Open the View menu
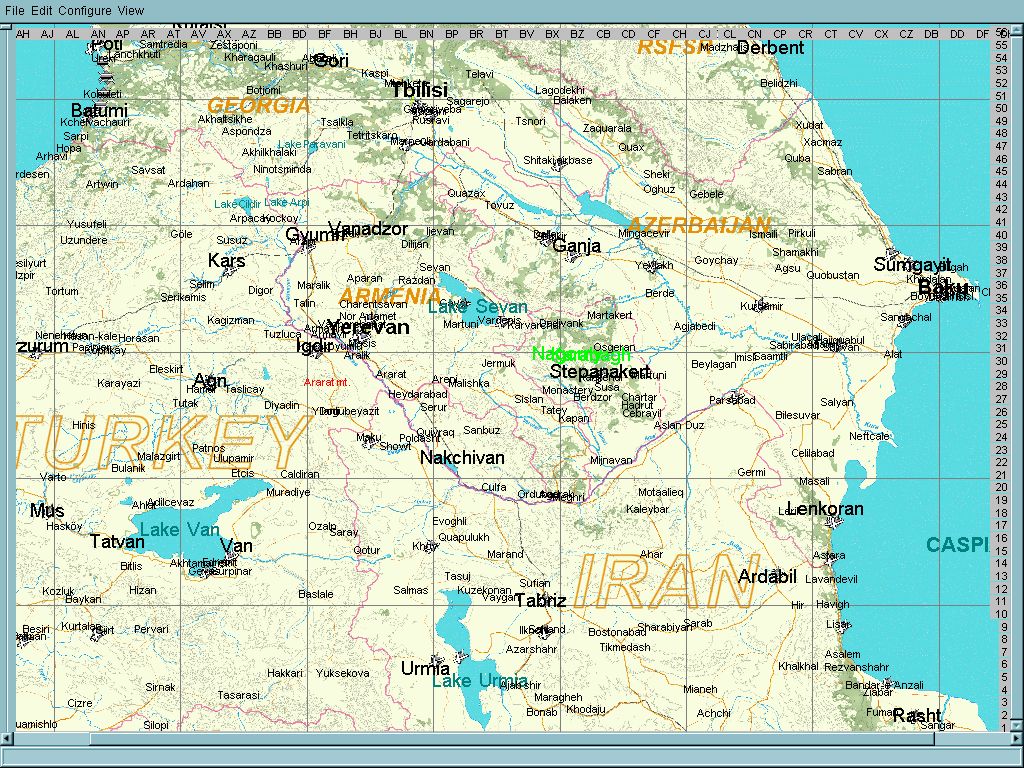 pos(131,10)
